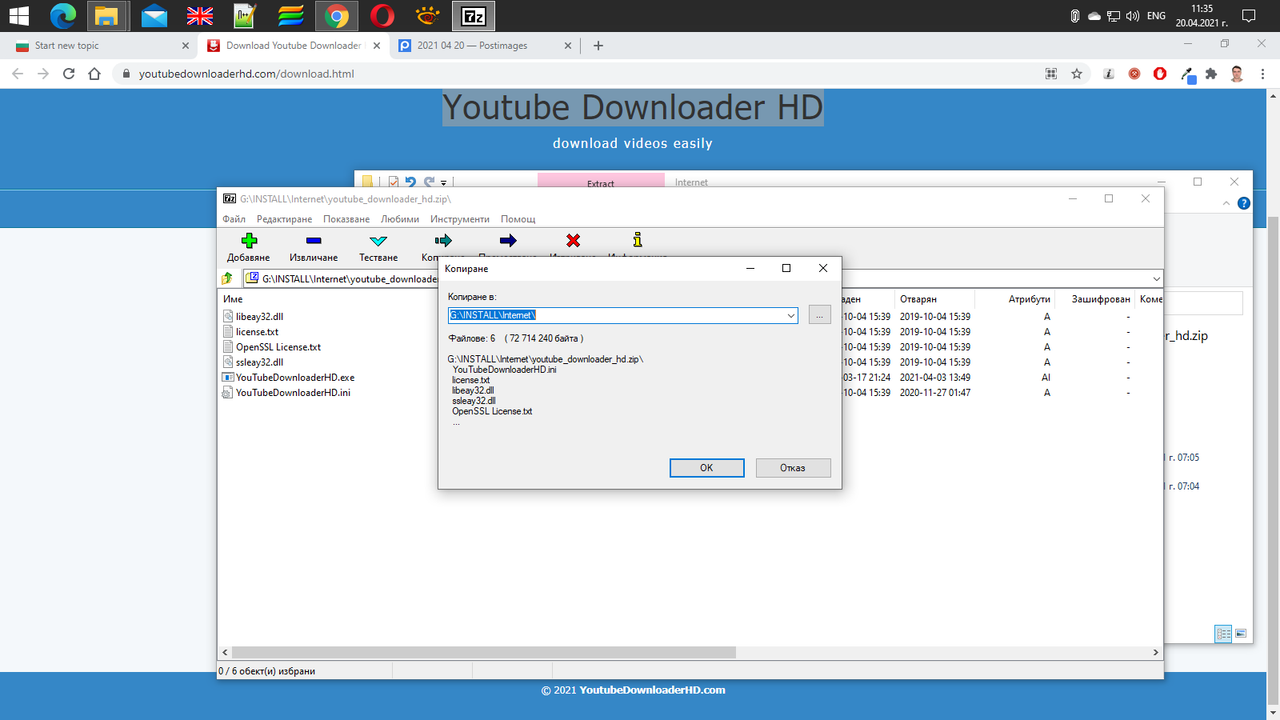The image size is (1280, 720).
Task: Sort by Атрибути column header
Action: pos(1029,299)
